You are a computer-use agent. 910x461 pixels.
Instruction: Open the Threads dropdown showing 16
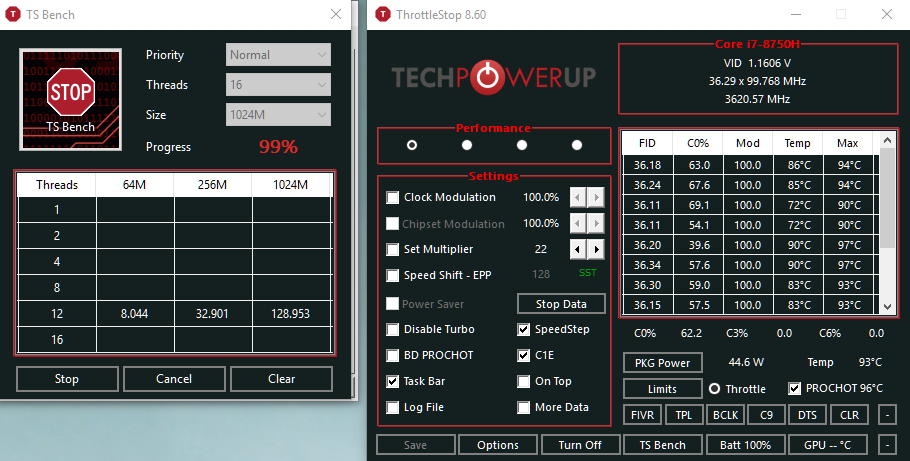coord(279,85)
